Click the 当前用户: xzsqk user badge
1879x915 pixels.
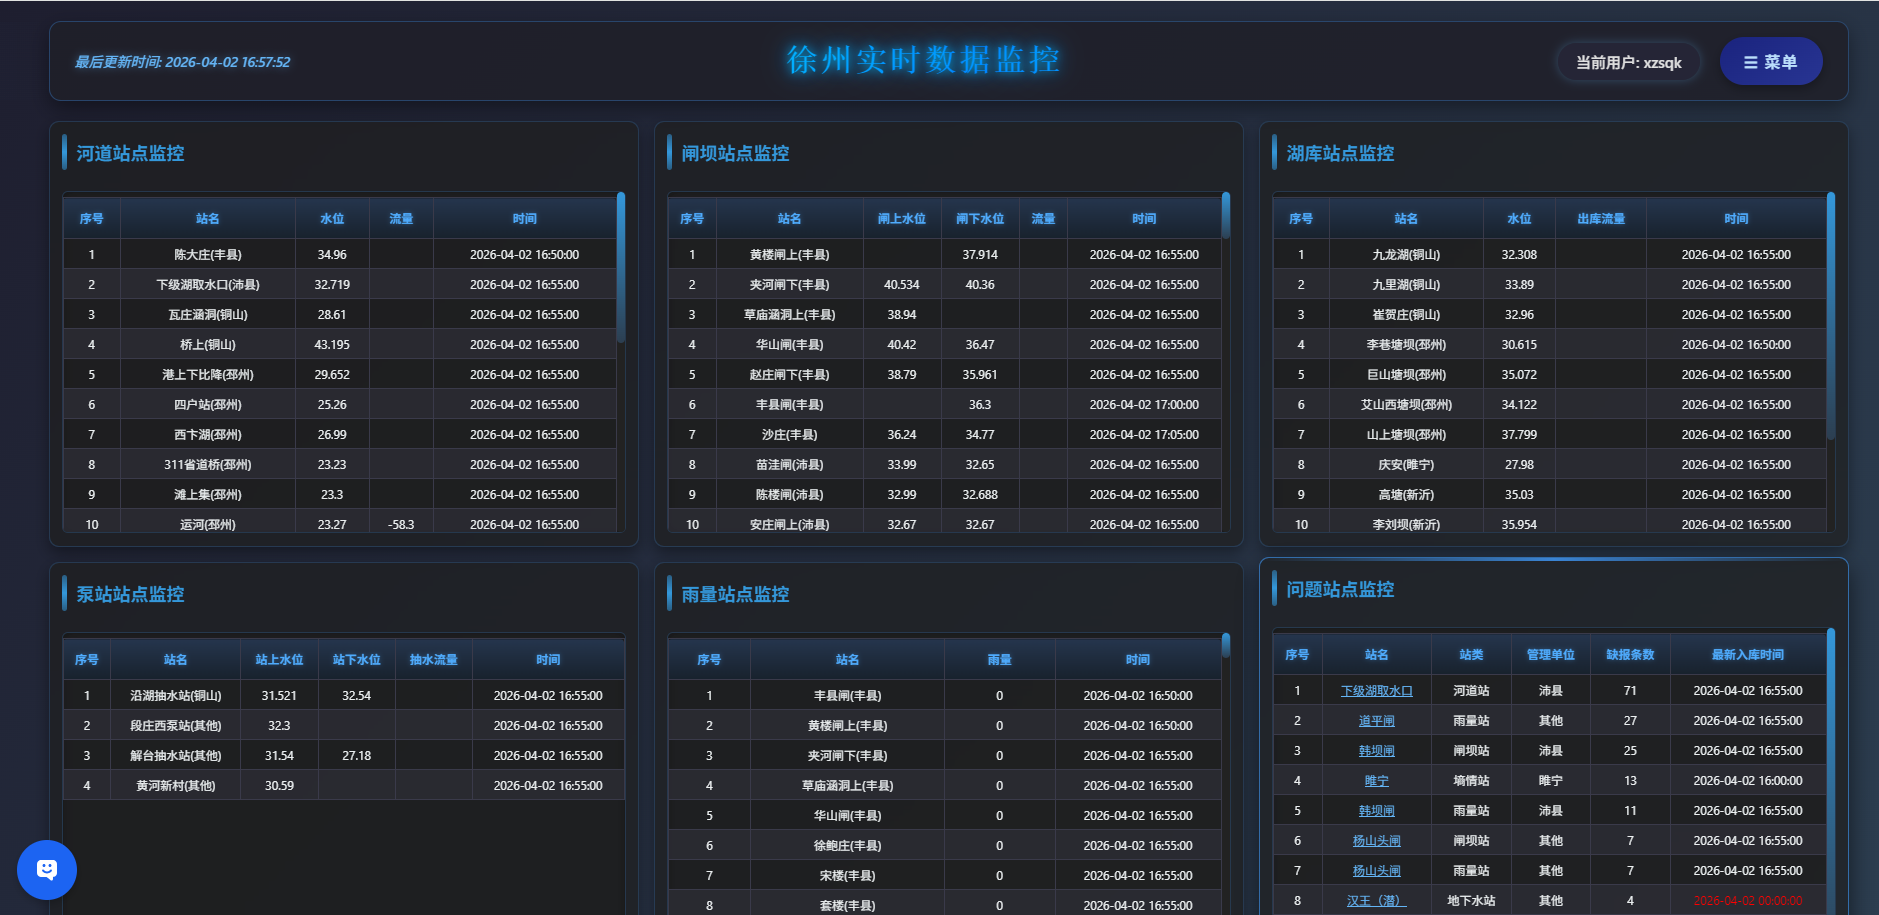pyautogui.click(x=1628, y=62)
